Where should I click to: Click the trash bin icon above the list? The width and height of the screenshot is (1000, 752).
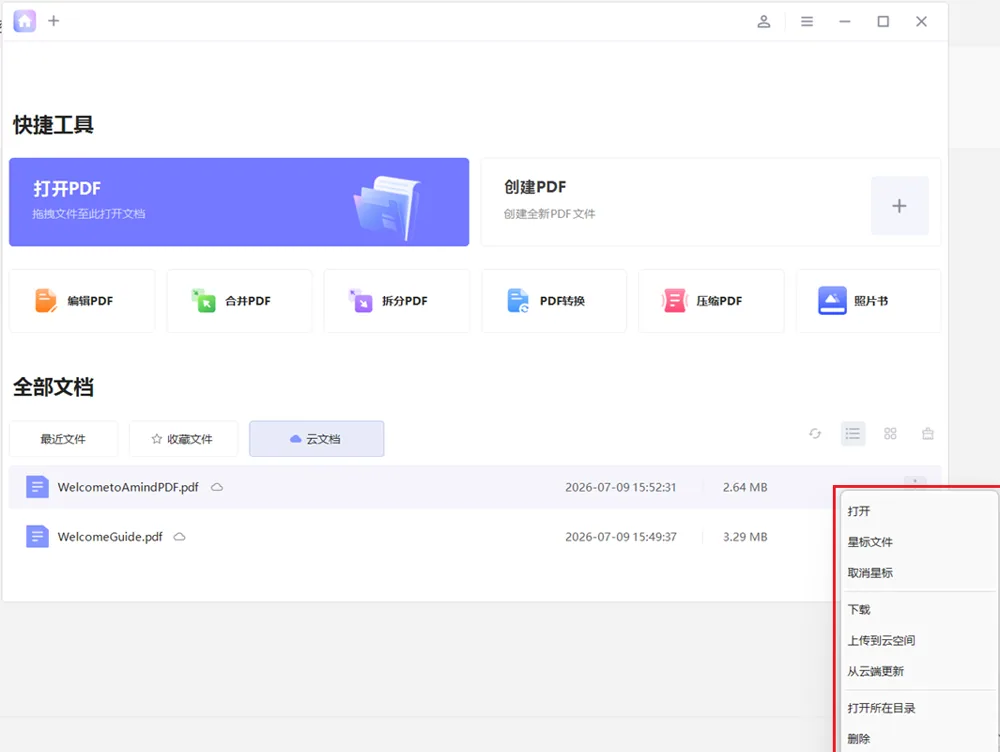(x=928, y=434)
